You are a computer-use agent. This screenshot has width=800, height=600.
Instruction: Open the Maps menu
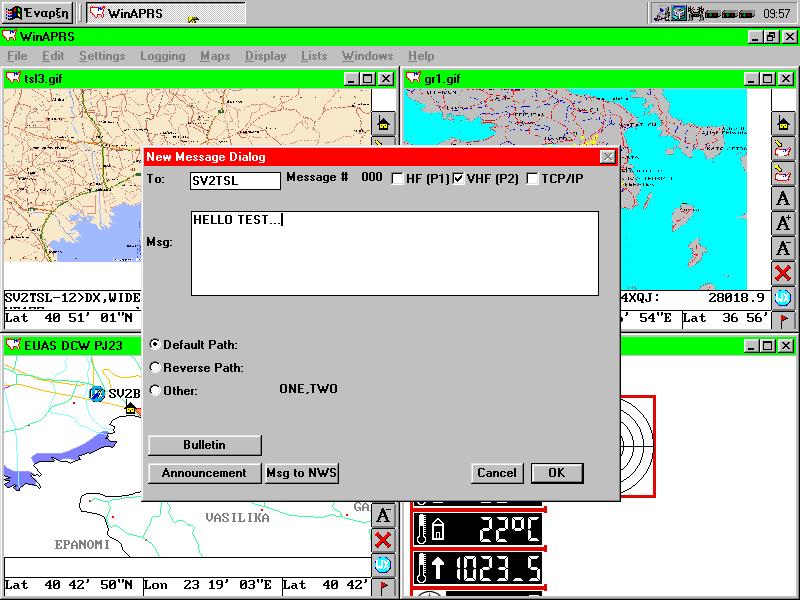[x=215, y=56]
